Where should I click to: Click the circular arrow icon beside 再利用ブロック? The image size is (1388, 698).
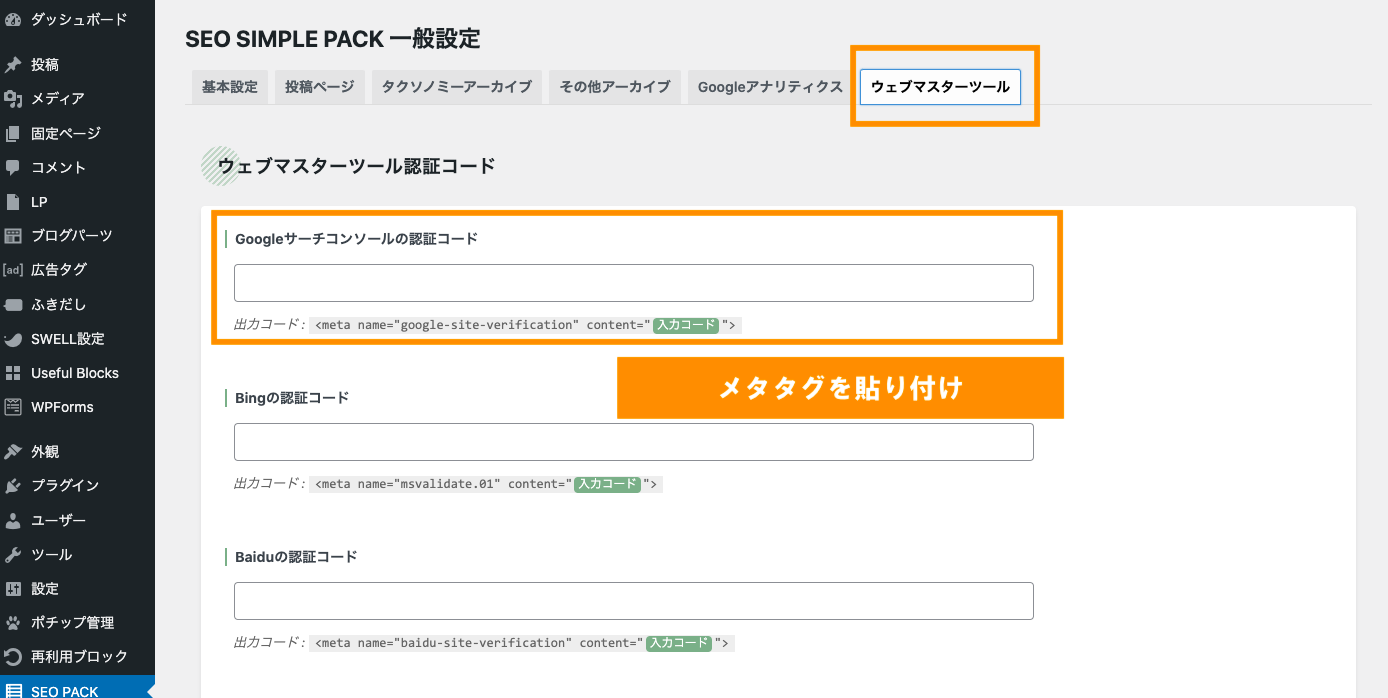click(x=13, y=657)
